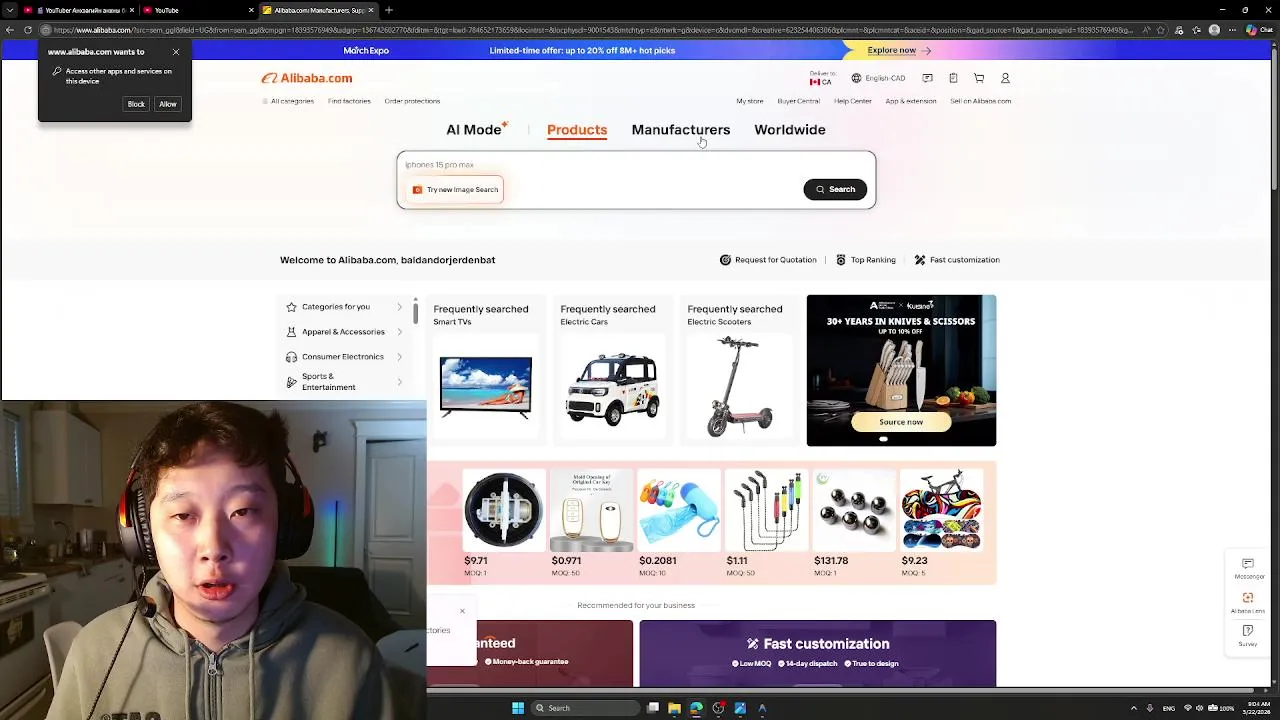Expand the Sports & Entertainment category

344,382
